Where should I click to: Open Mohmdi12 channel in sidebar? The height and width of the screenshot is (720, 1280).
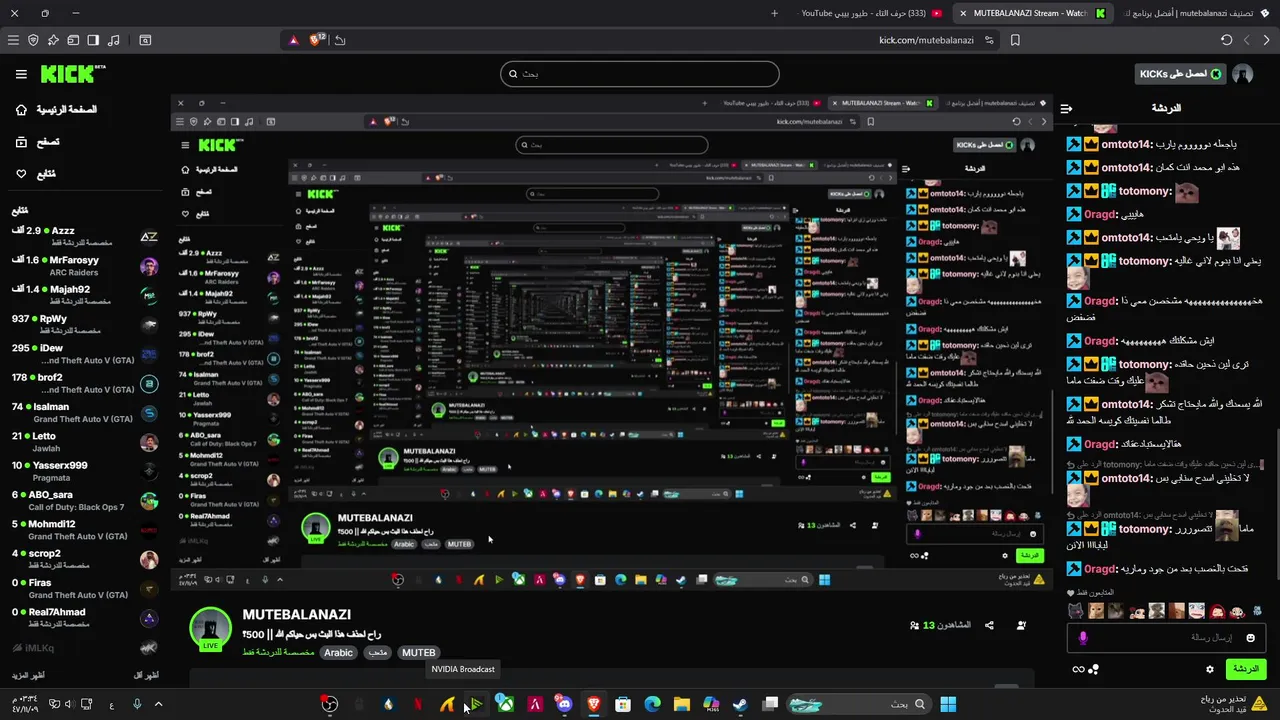point(85,530)
